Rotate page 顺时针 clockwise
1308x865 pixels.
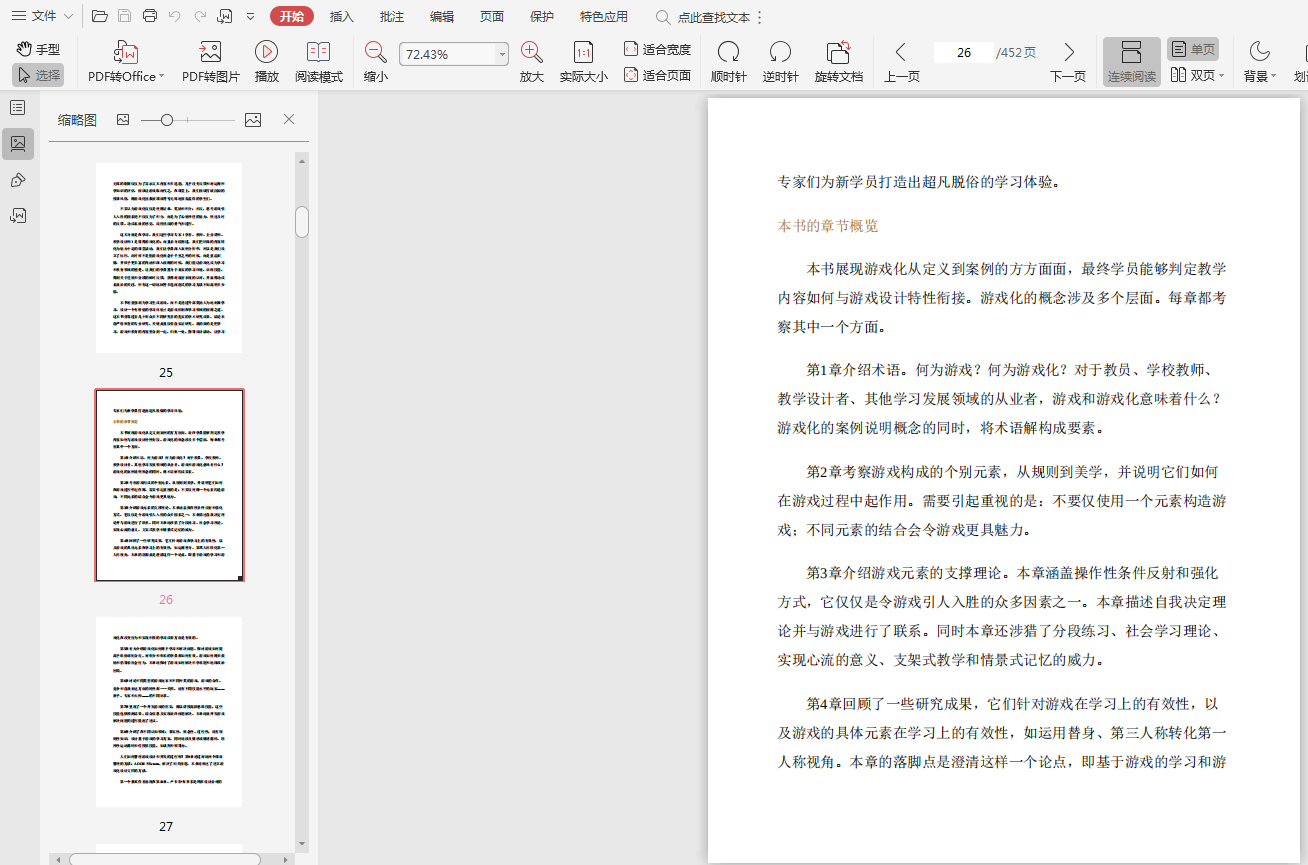click(728, 53)
